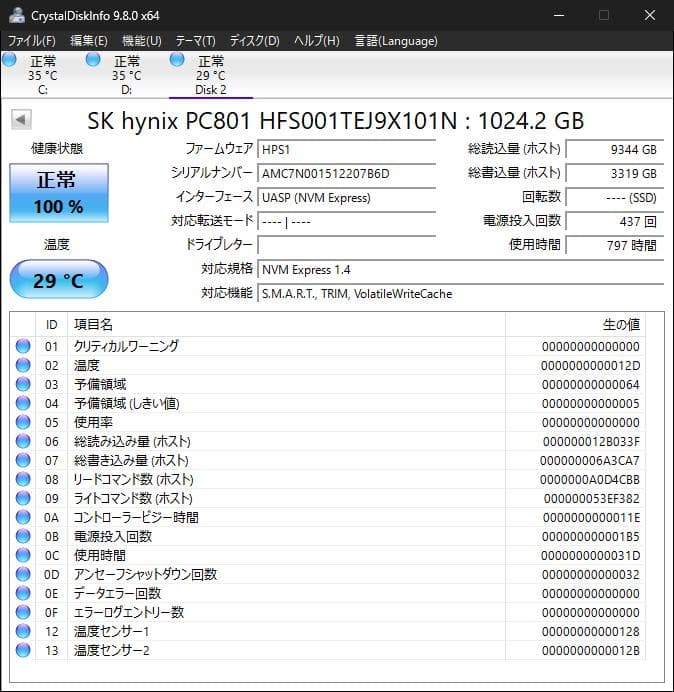Click the 29 °C temperature button
This screenshot has width=674, height=692.
pos(59,280)
